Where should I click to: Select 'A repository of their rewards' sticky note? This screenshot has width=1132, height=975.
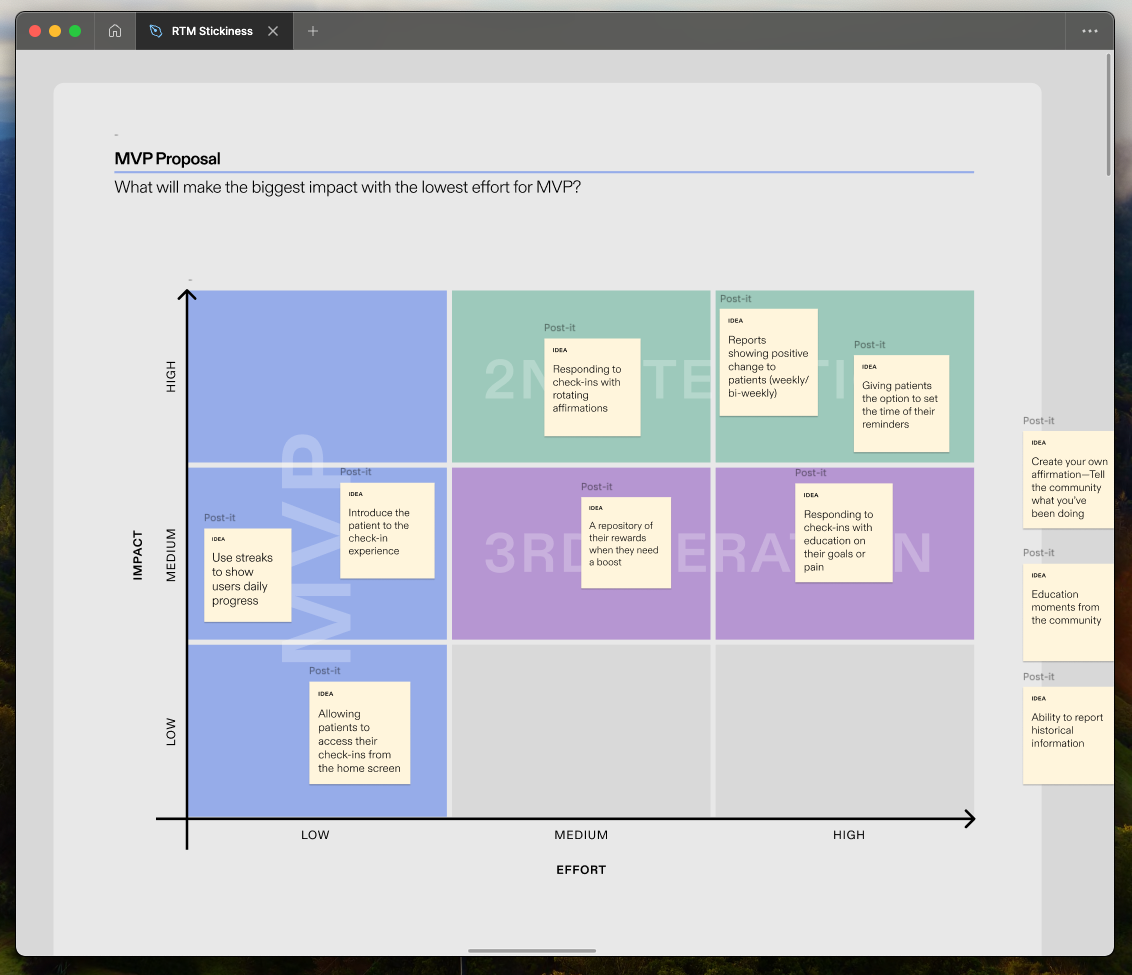click(626, 543)
